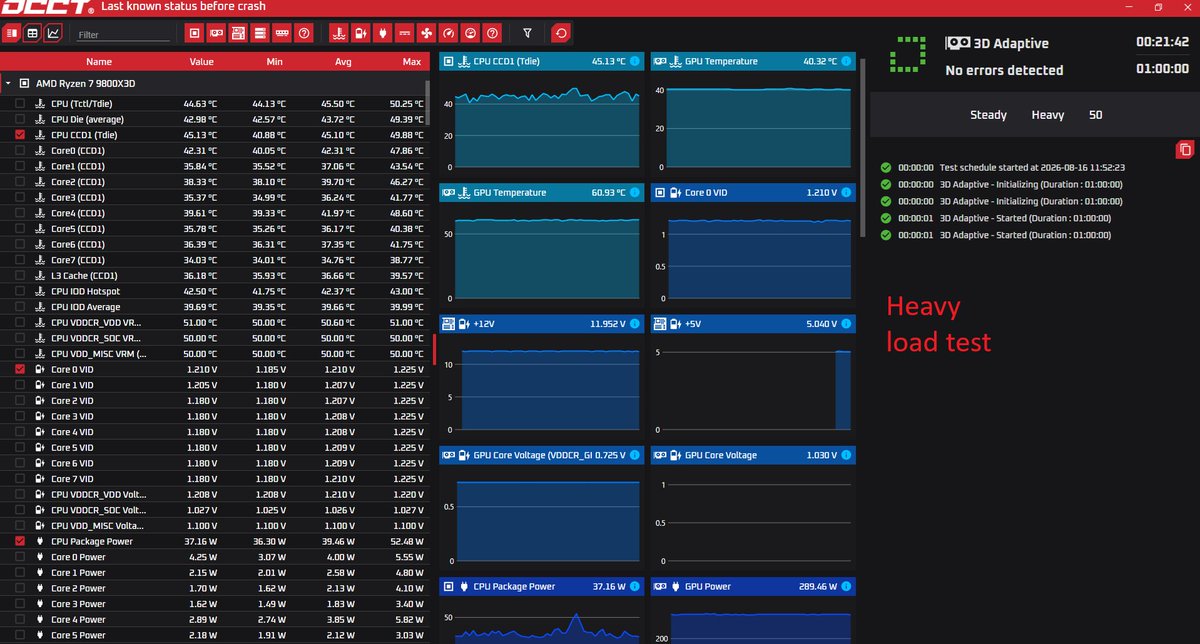Viewport: 1200px width, 644px height.
Task: Toggle the GPU hardware filter icon
Action: pyautogui.click(x=216, y=33)
